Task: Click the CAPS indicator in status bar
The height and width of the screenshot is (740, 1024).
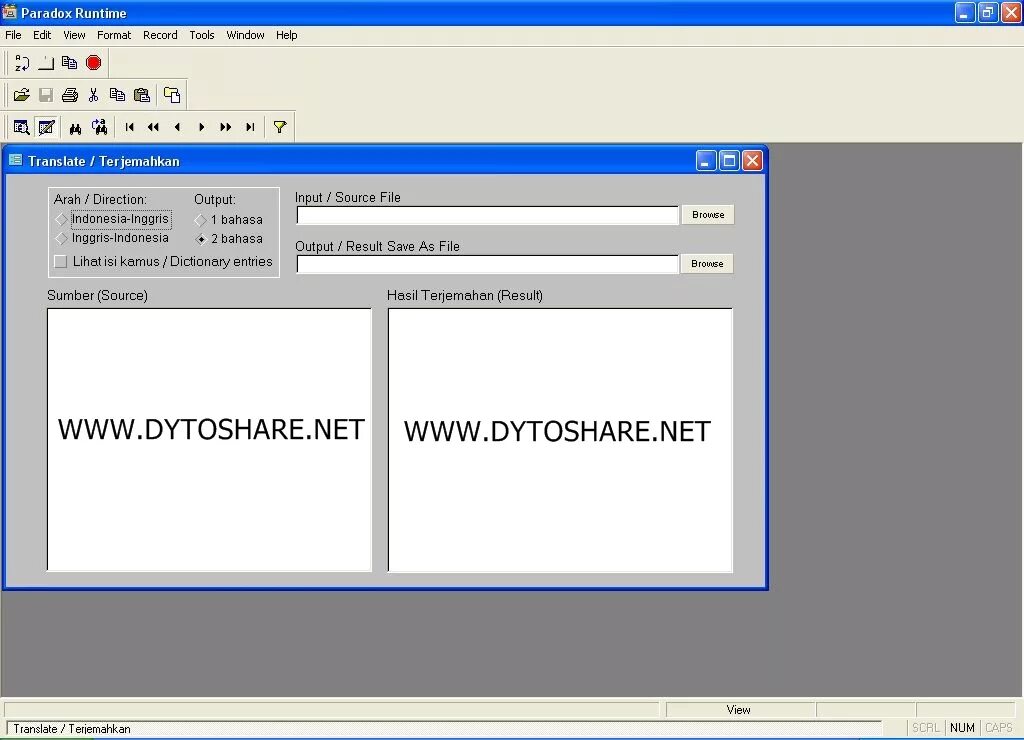Action: coord(999,728)
